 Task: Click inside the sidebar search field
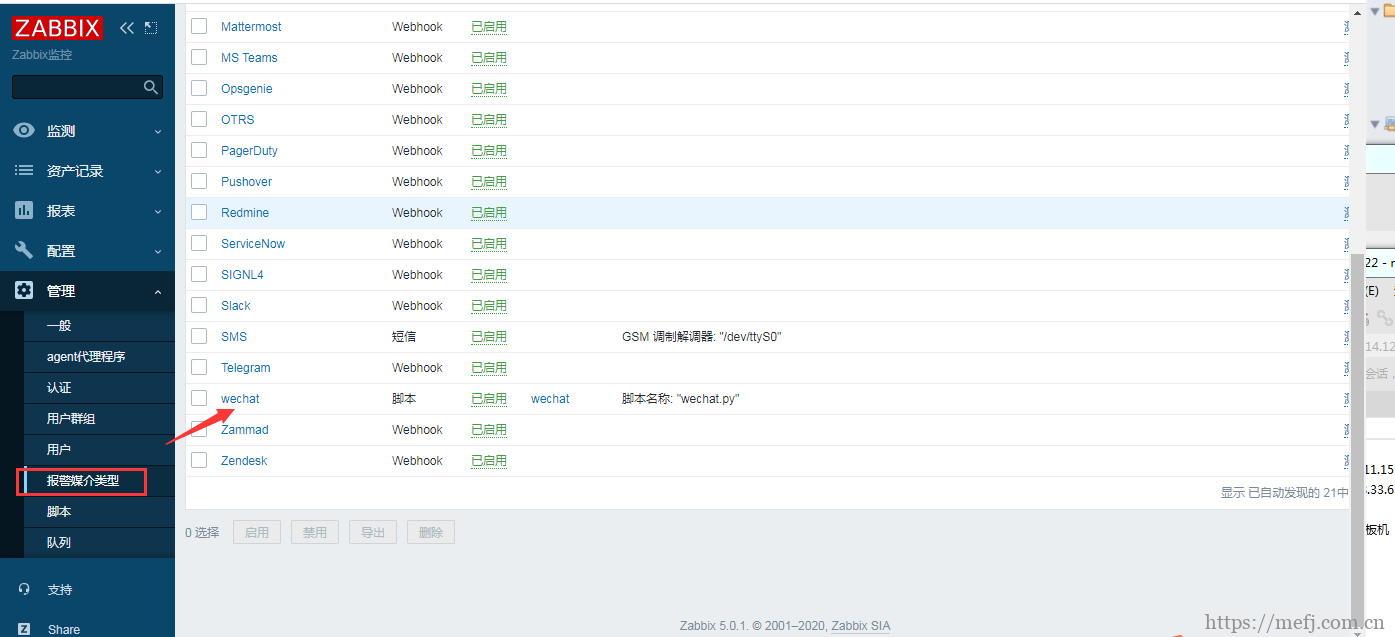(75, 88)
